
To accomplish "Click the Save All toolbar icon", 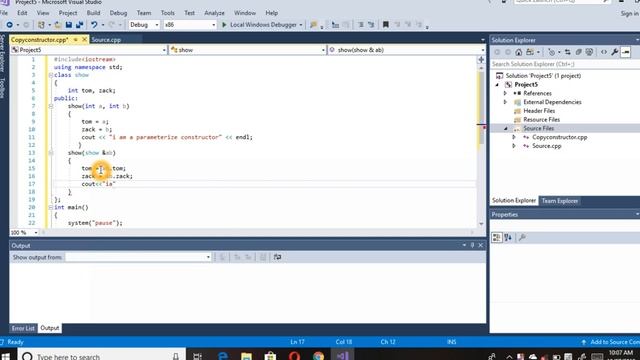I will [80, 25].
